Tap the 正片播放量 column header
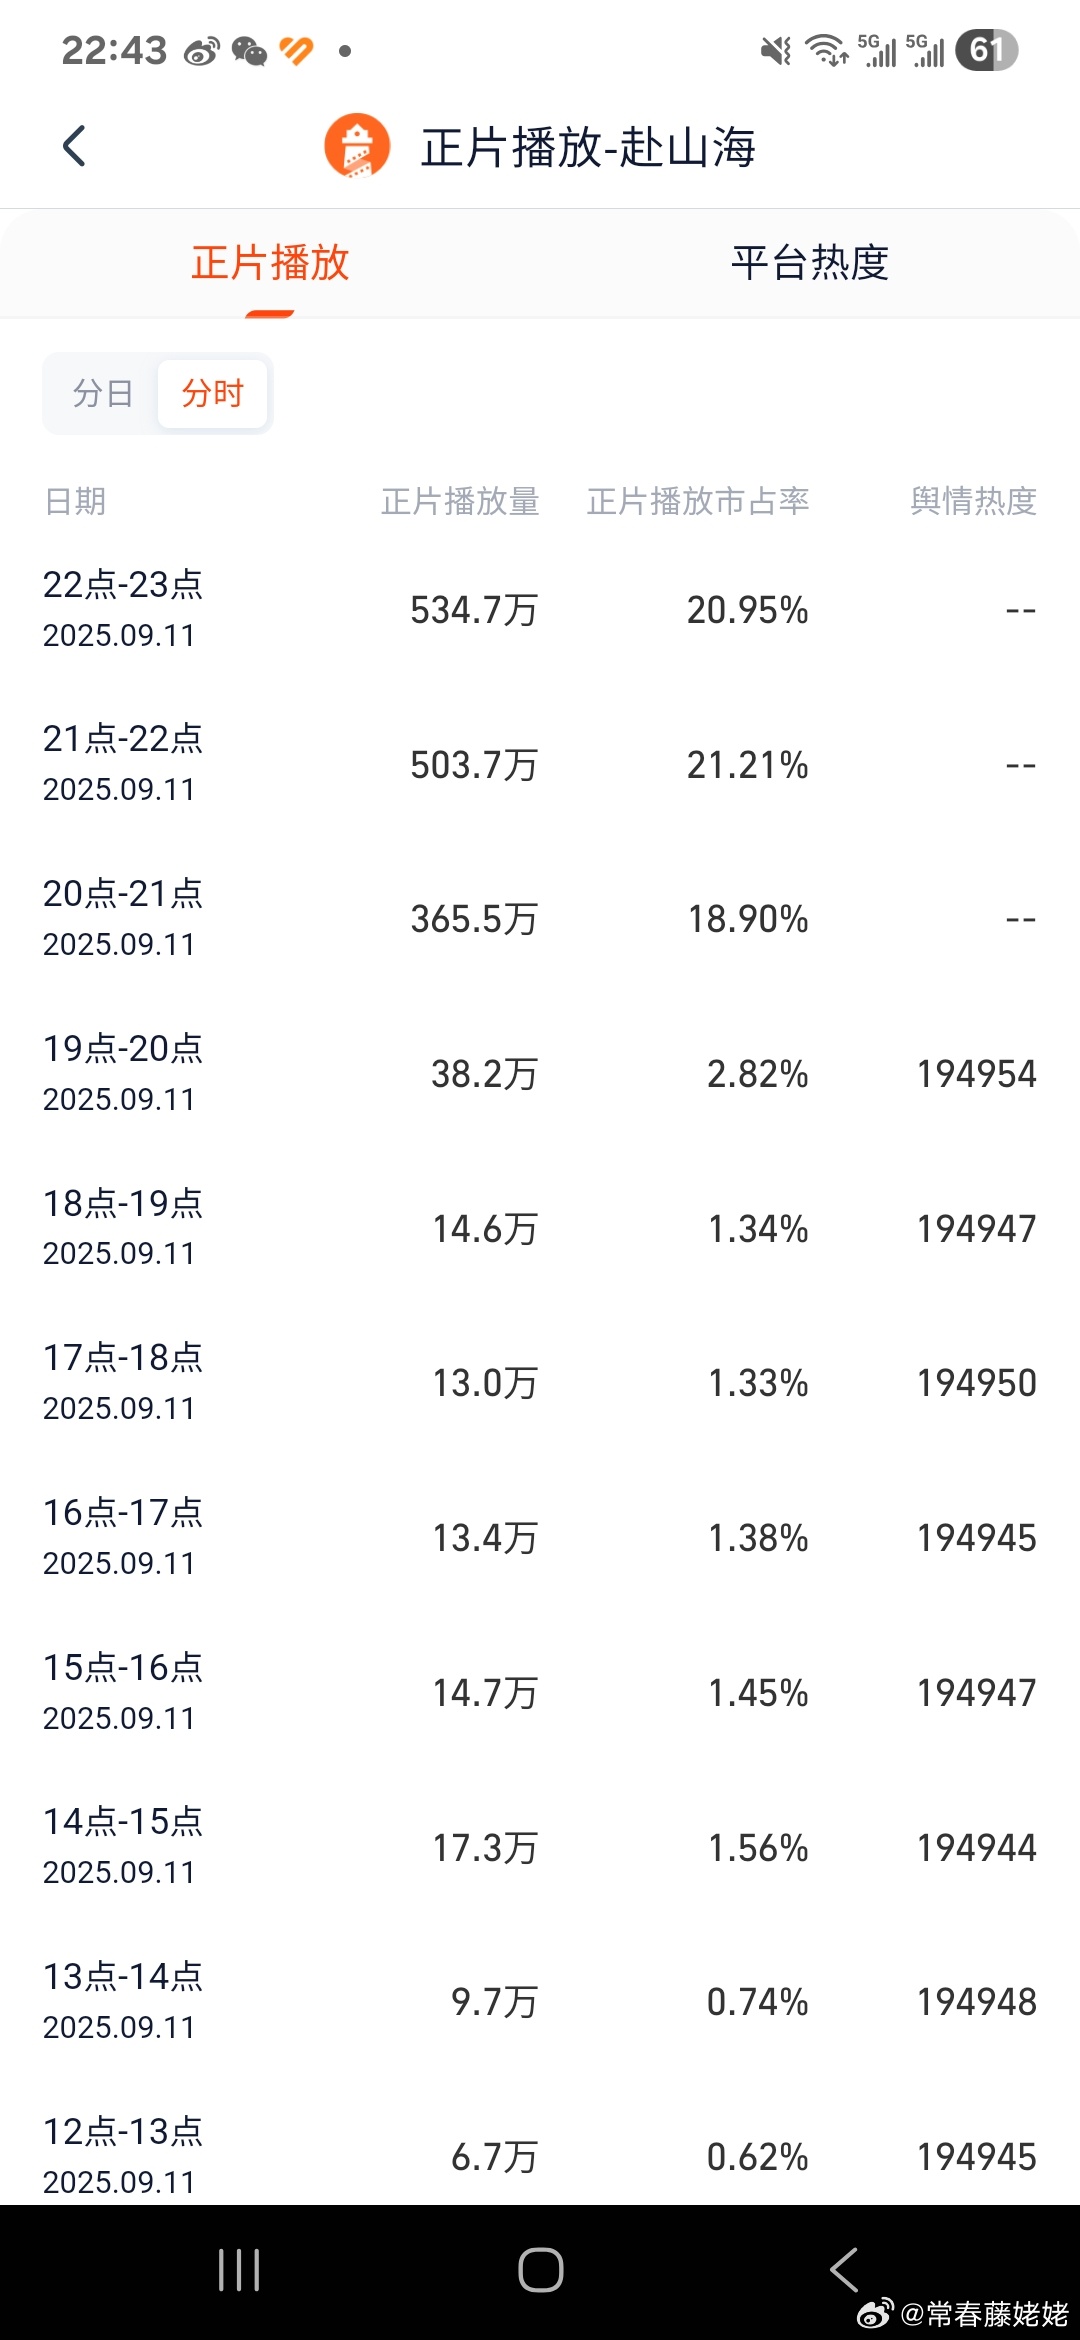The height and width of the screenshot is (2340, 1080). (x=460, y=501)
